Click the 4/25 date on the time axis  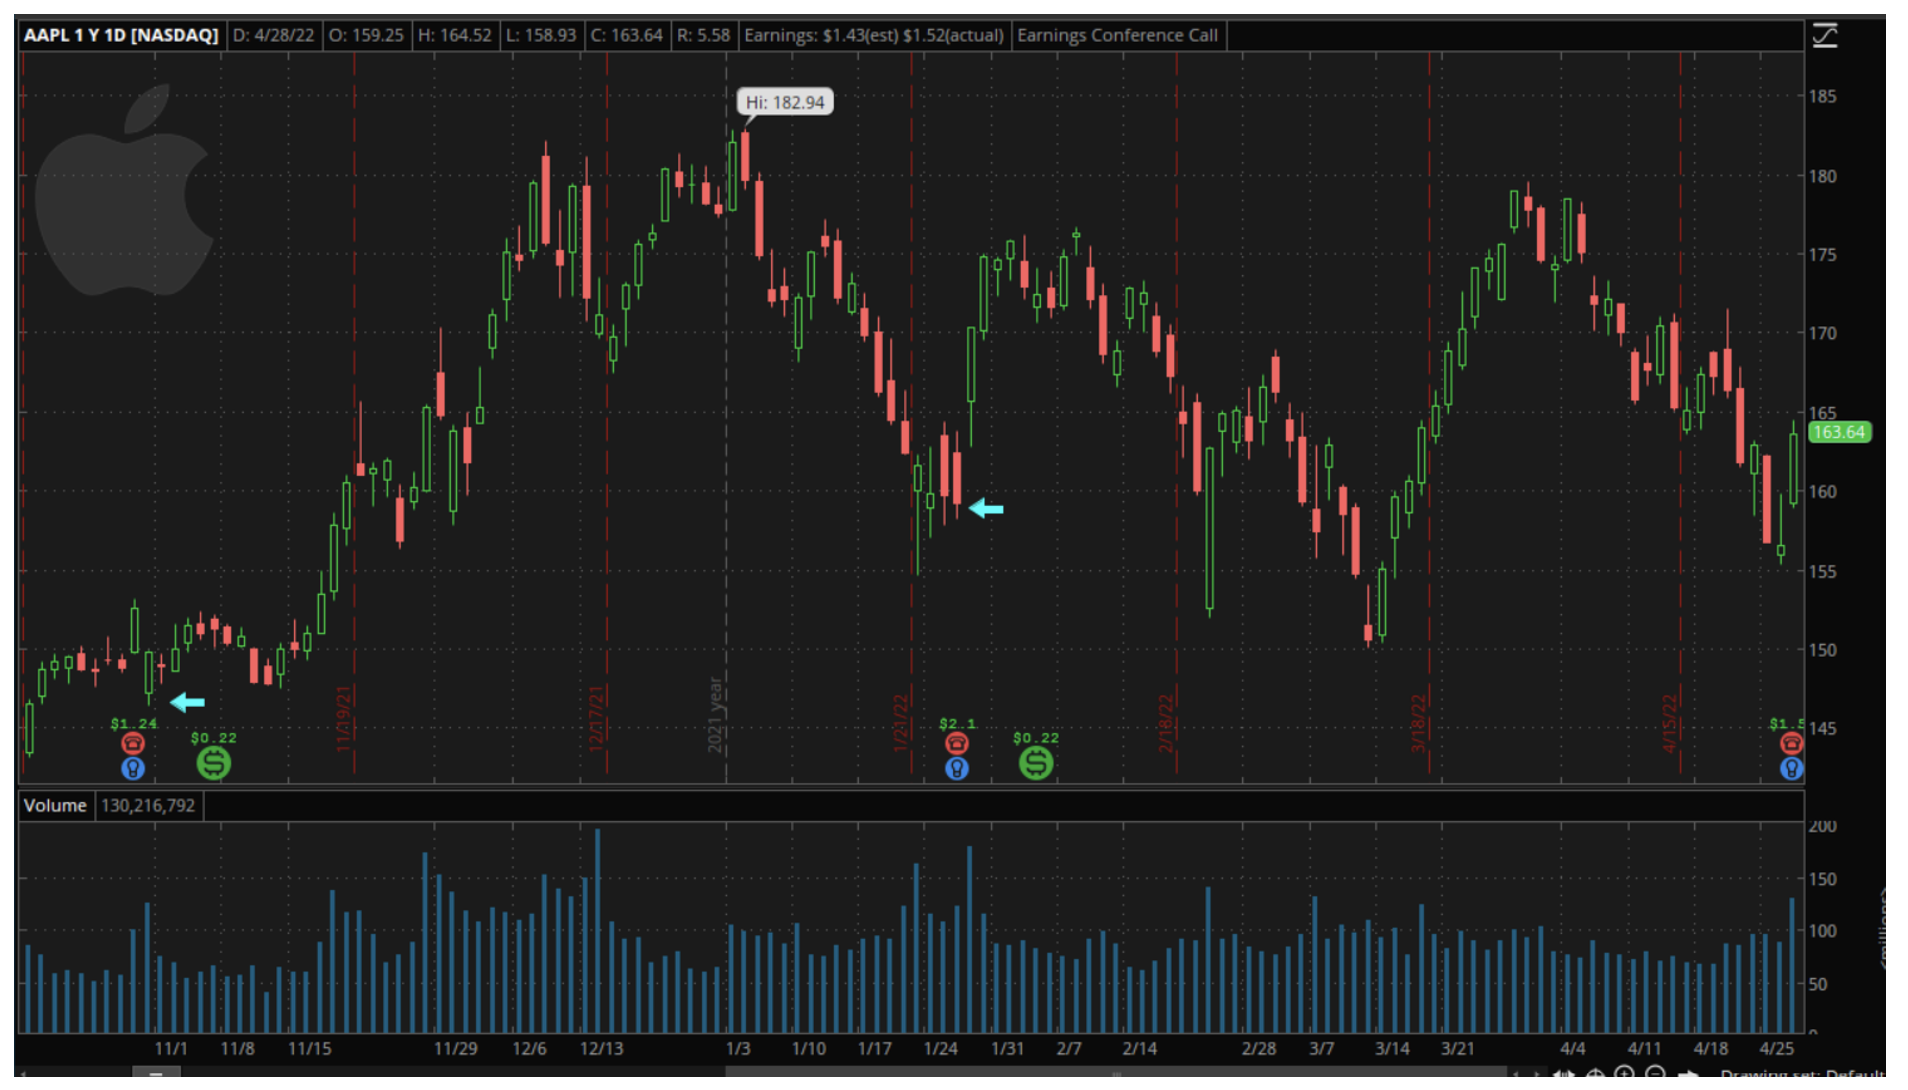[x=1776, y=1049]
